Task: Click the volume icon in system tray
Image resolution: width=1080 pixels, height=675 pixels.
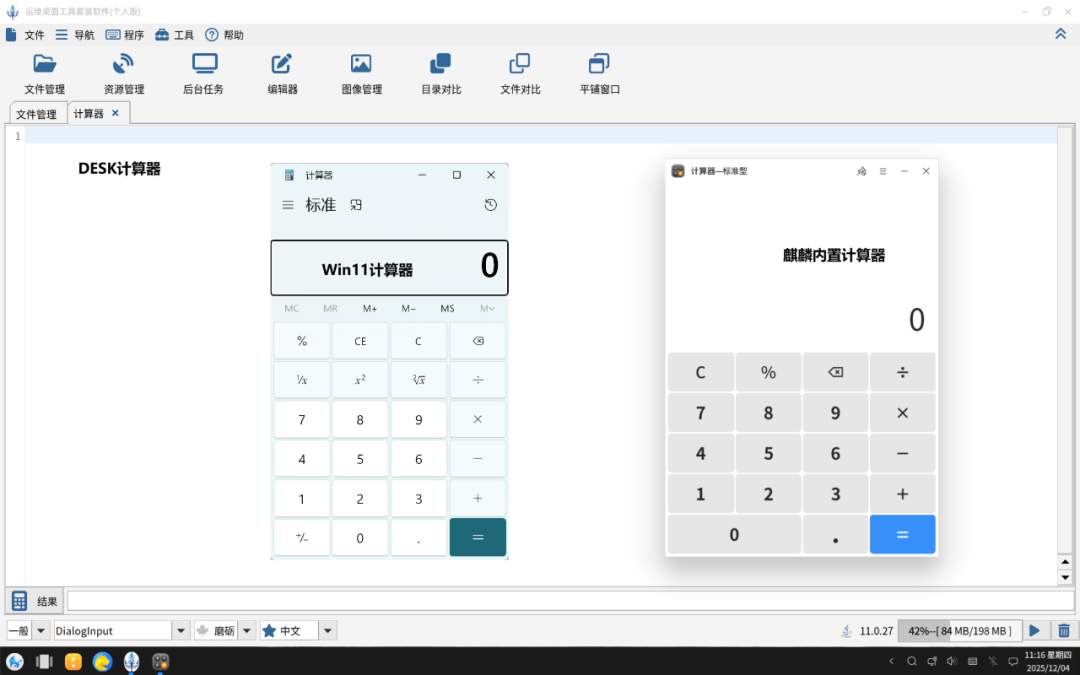Action: point(952,661)
